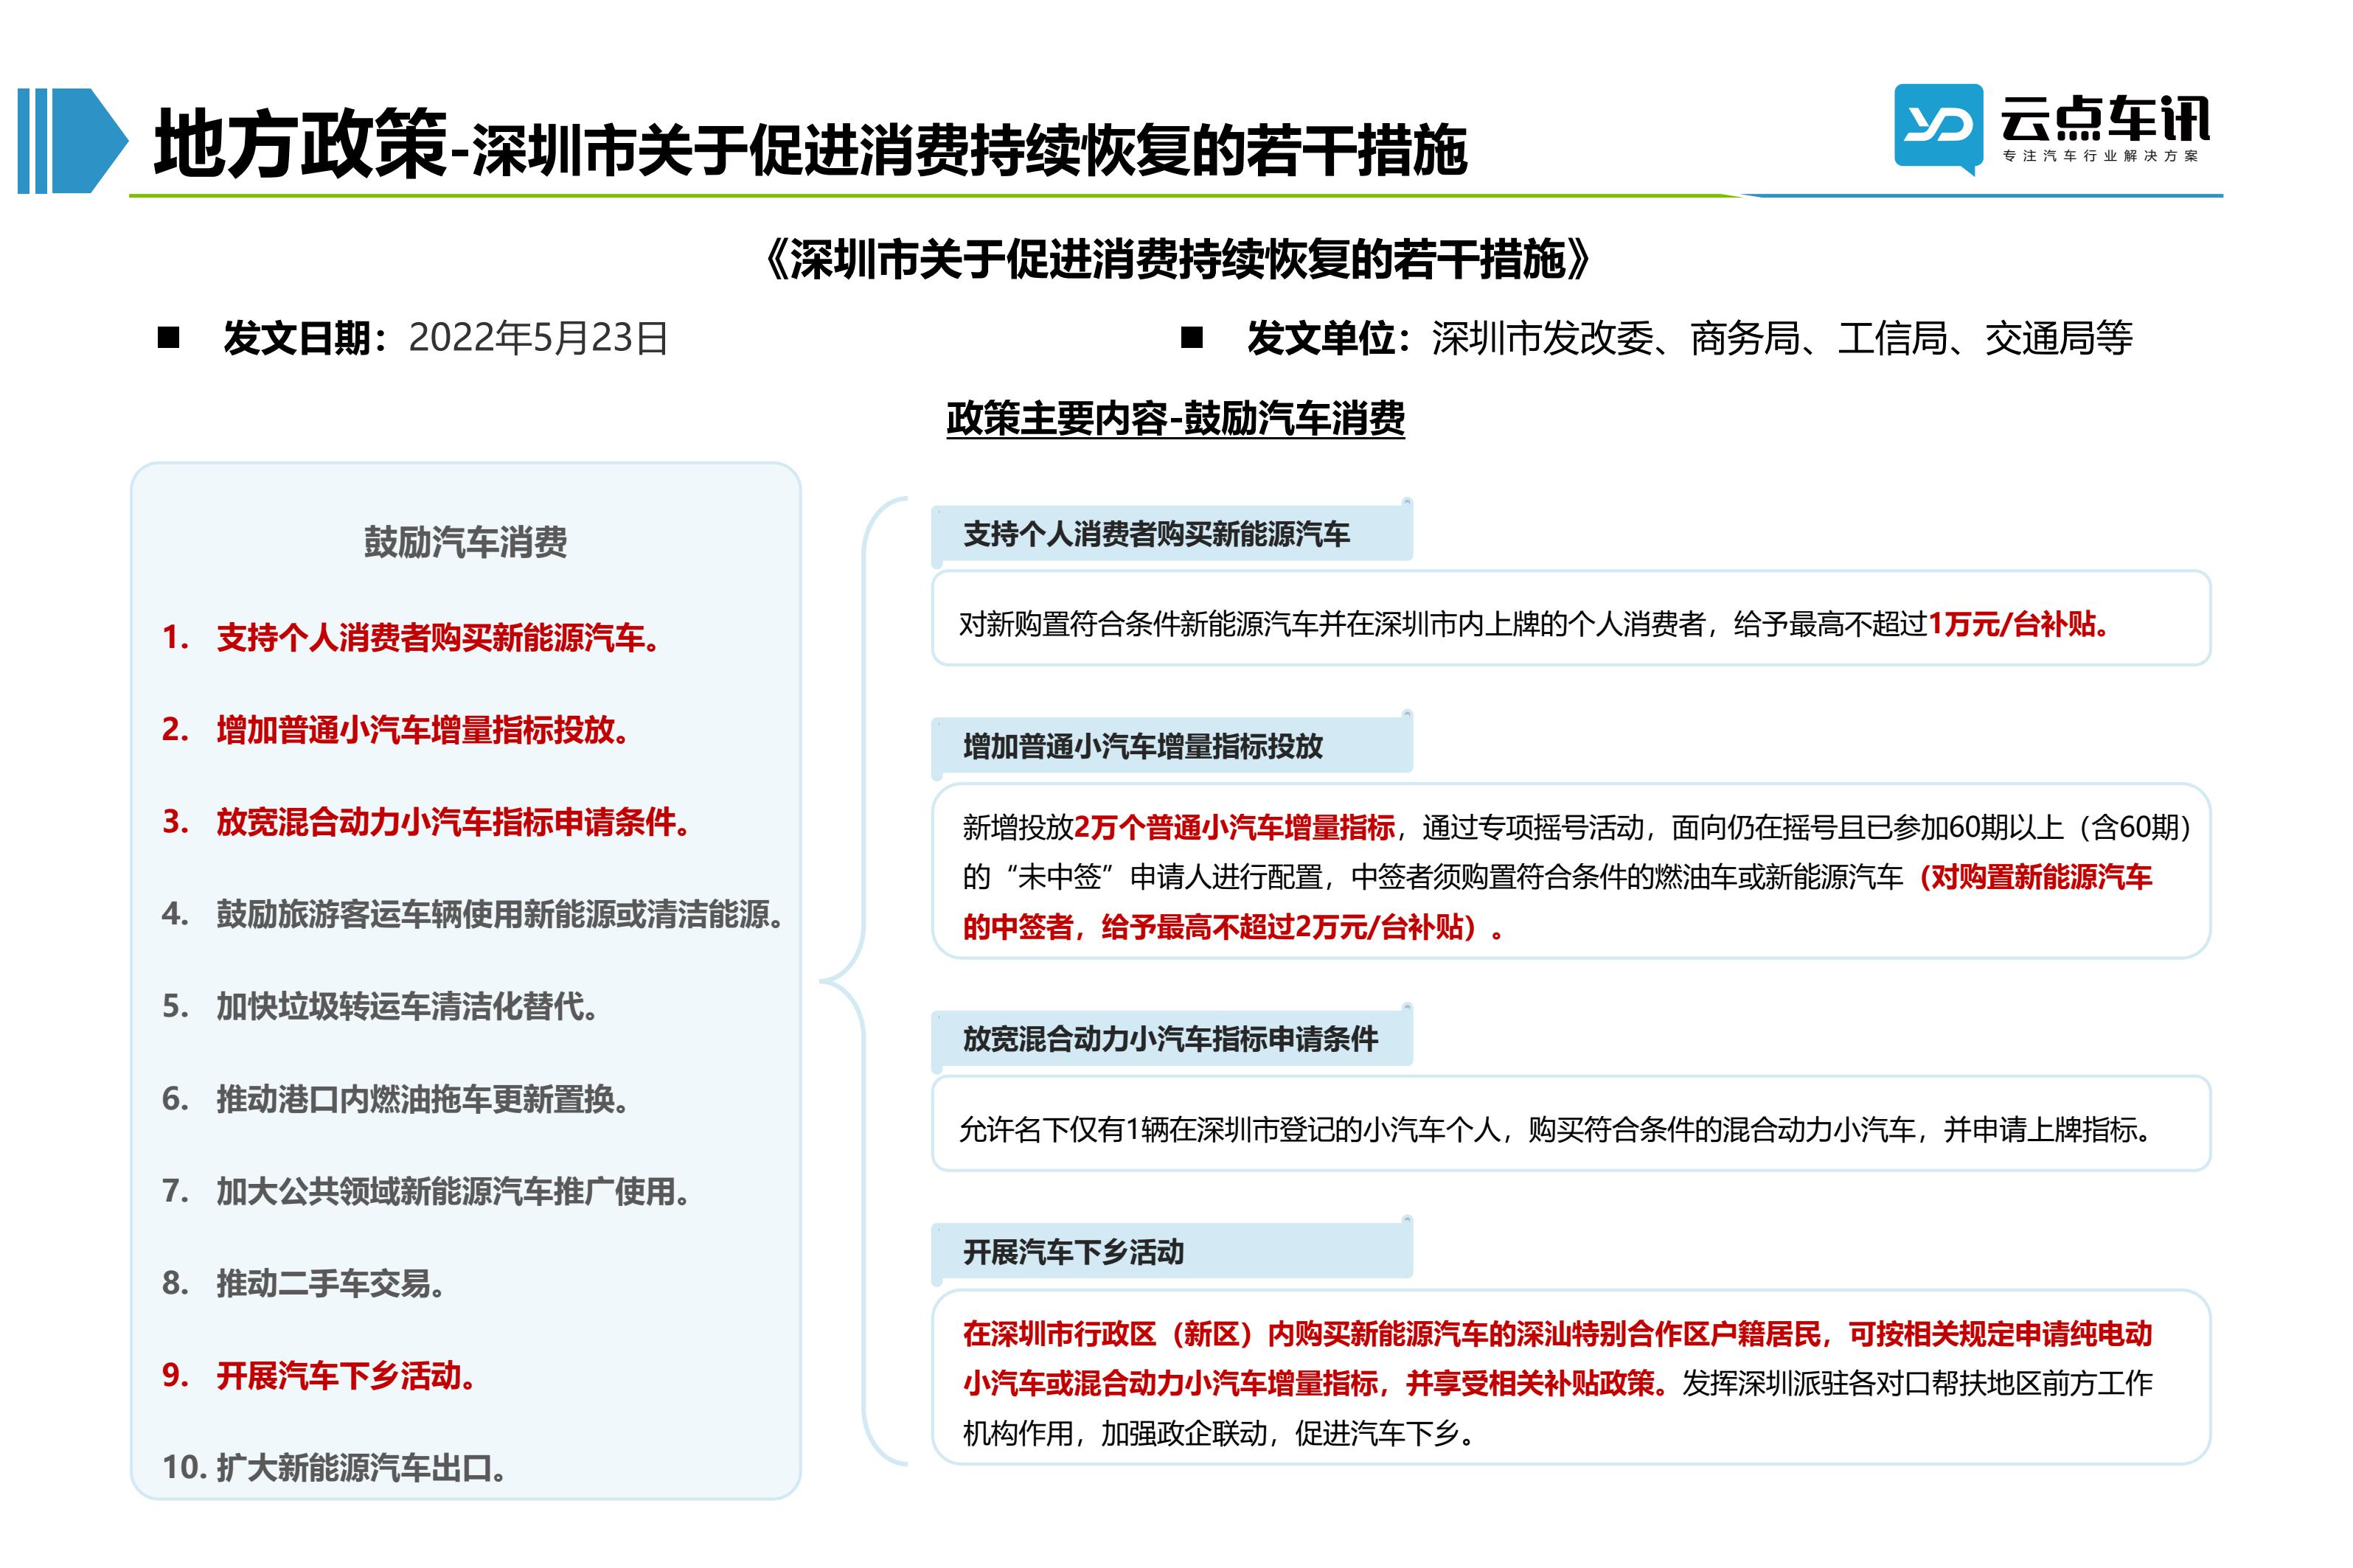This screenshot has width=2353, height=1568.
Task: Click the text 允许名下仅有1辆在深圳市登记的小汽车个人
Action: point(1229,1130)
